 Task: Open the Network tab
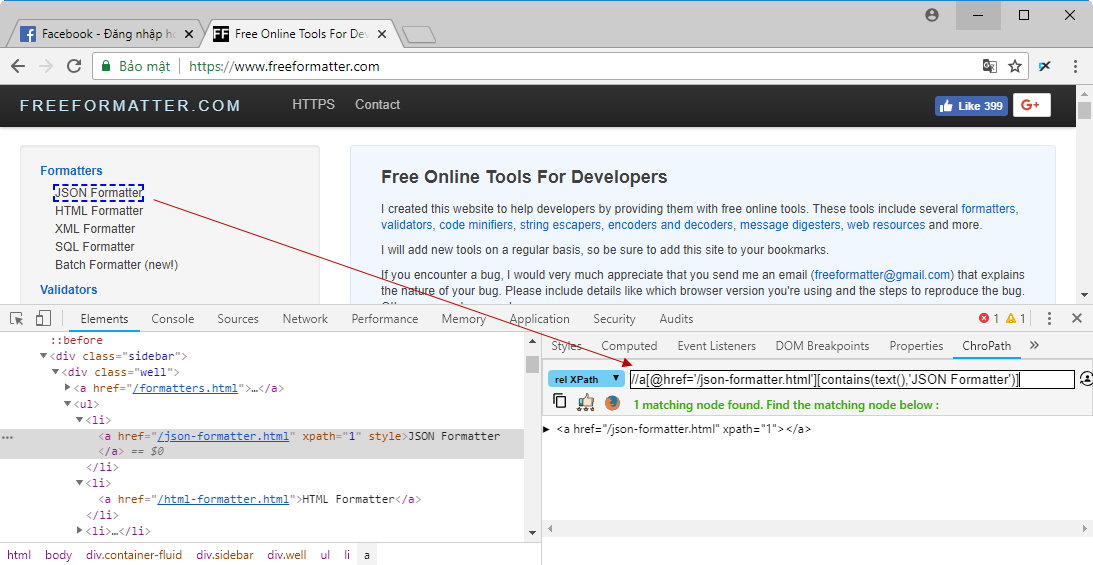[x=305, y=319]
